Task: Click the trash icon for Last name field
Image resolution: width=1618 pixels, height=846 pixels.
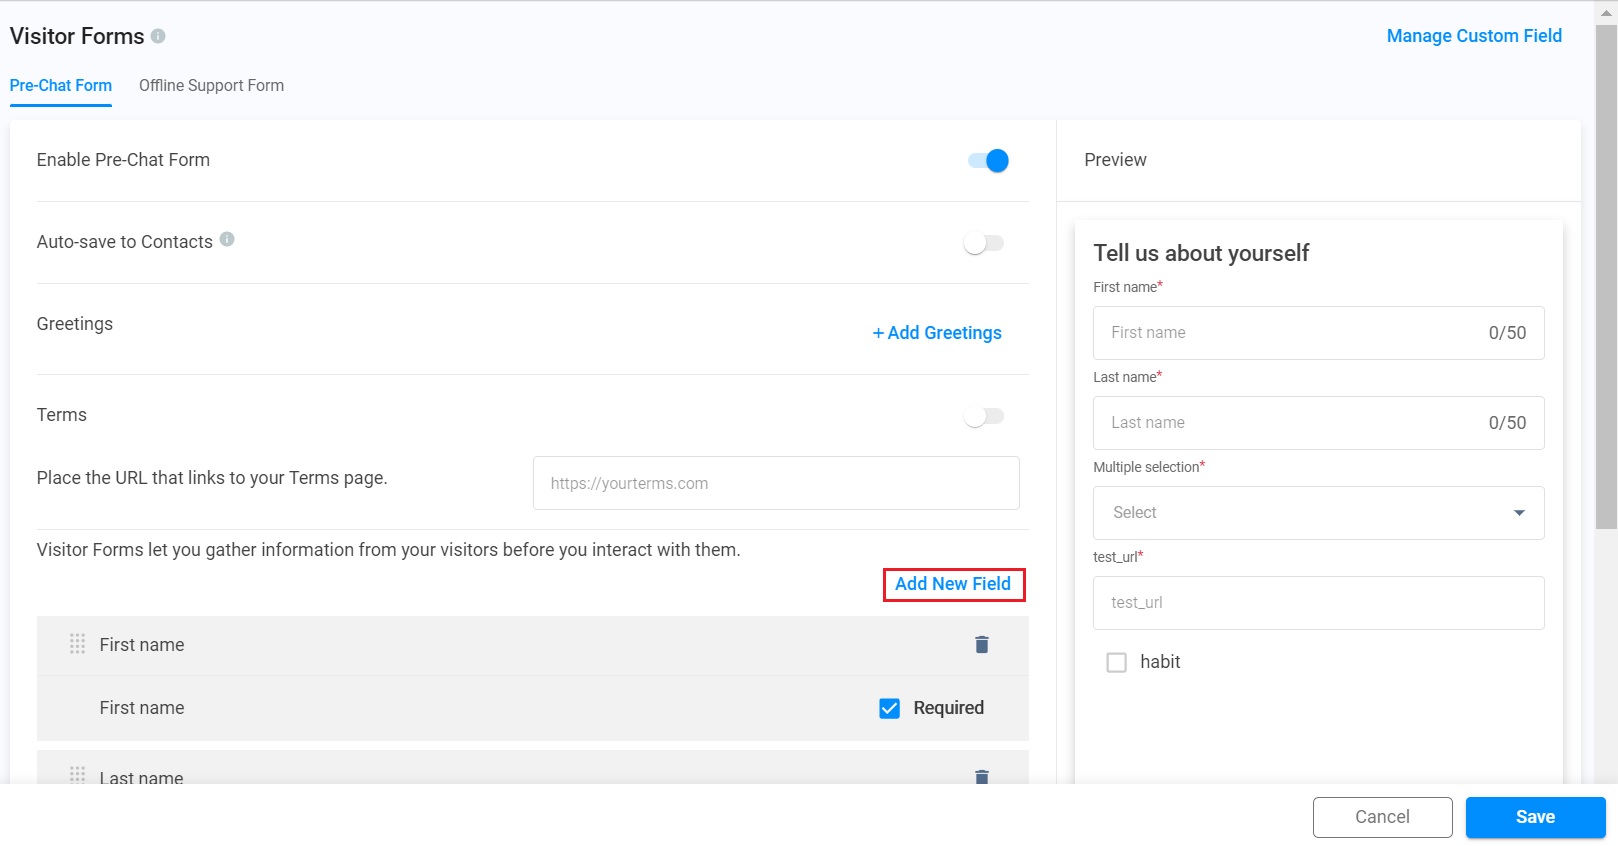Action: pos(981,777)
